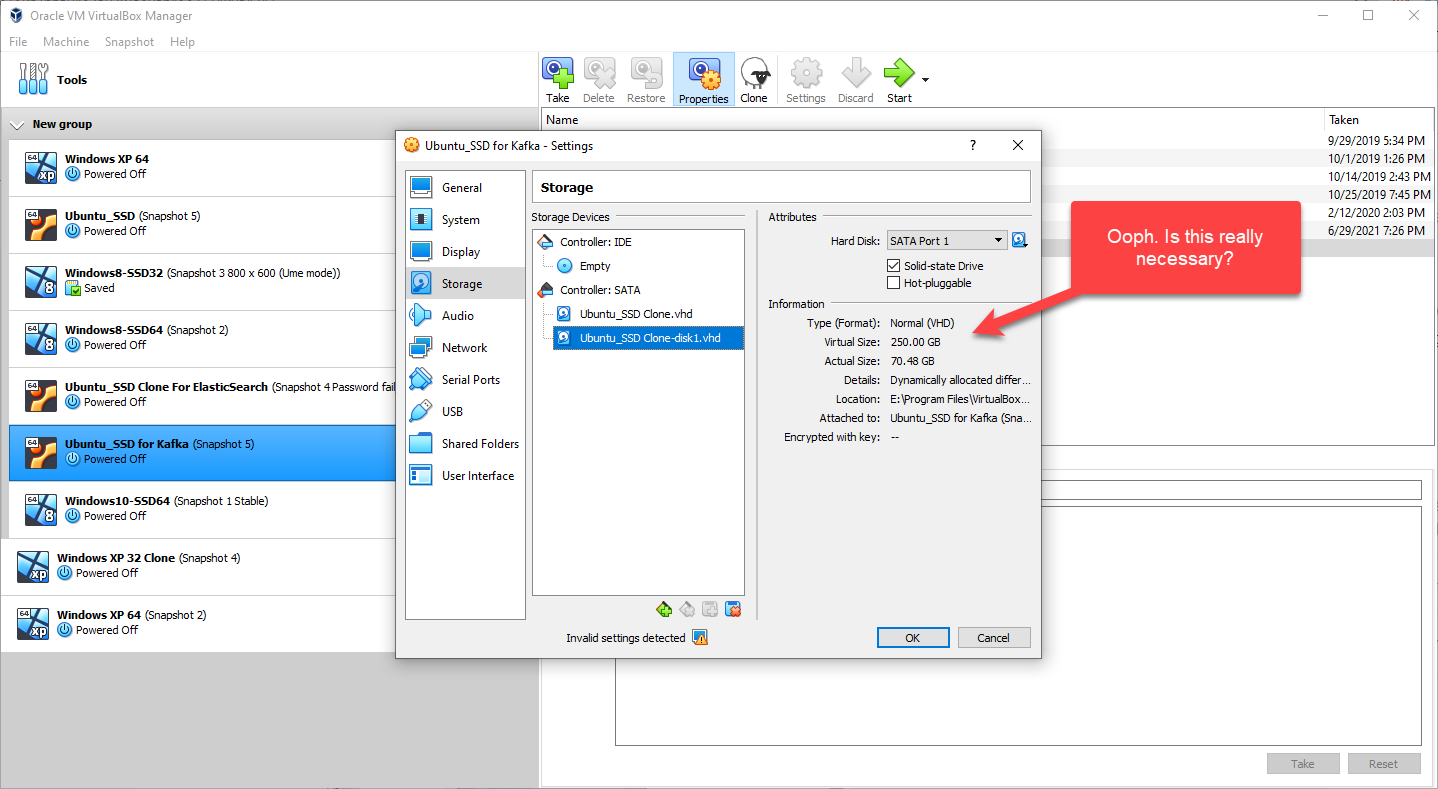Click Cancel in the Settings dialog

click(994, 638)
